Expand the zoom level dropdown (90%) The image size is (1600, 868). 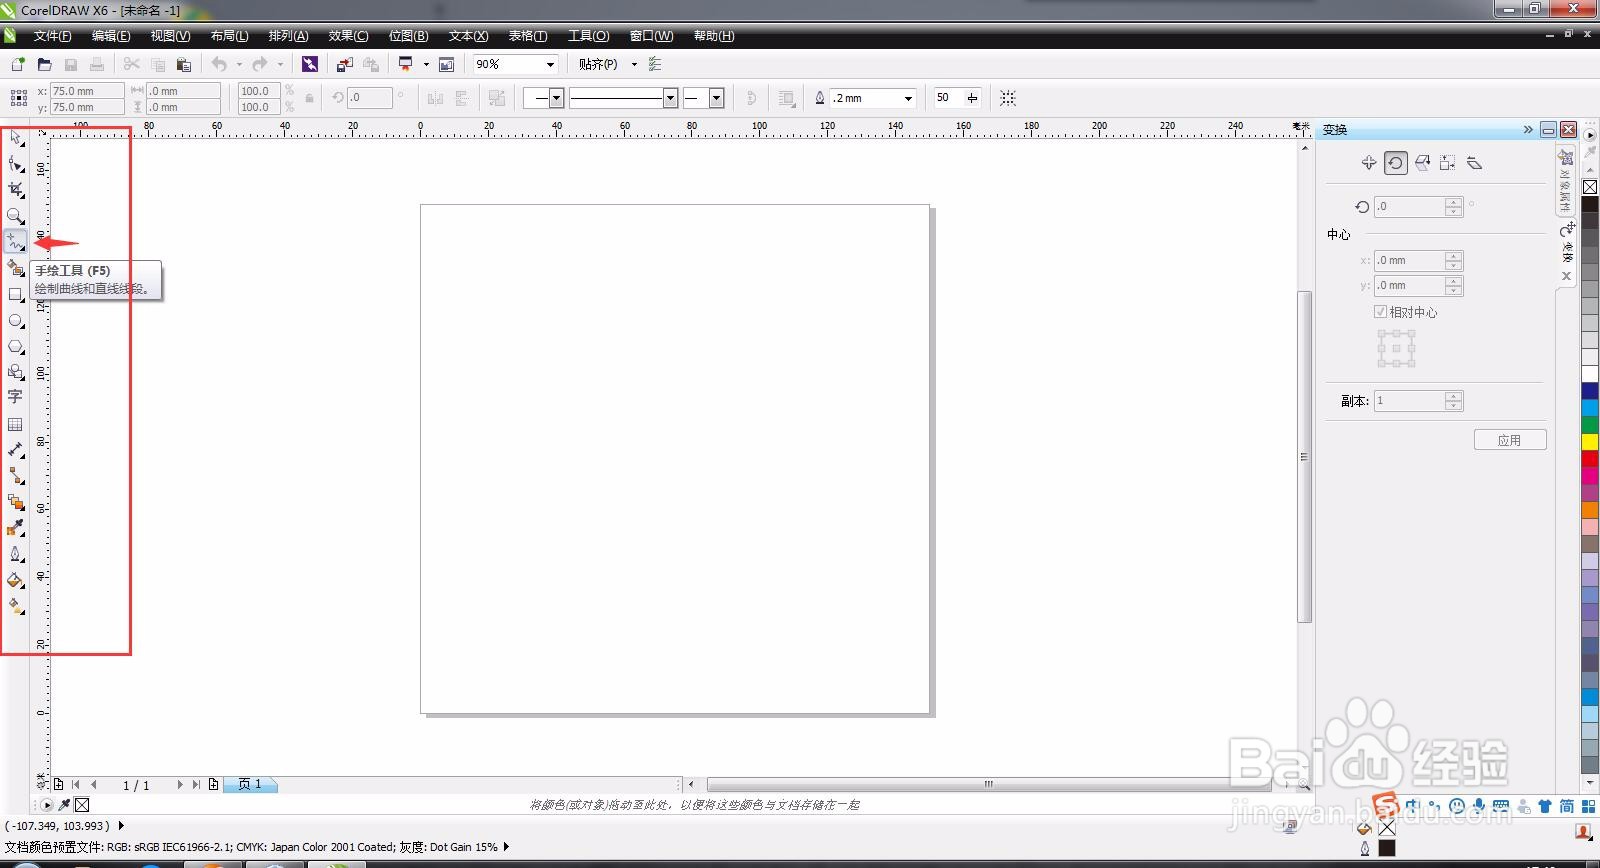(x=550, y=65)
